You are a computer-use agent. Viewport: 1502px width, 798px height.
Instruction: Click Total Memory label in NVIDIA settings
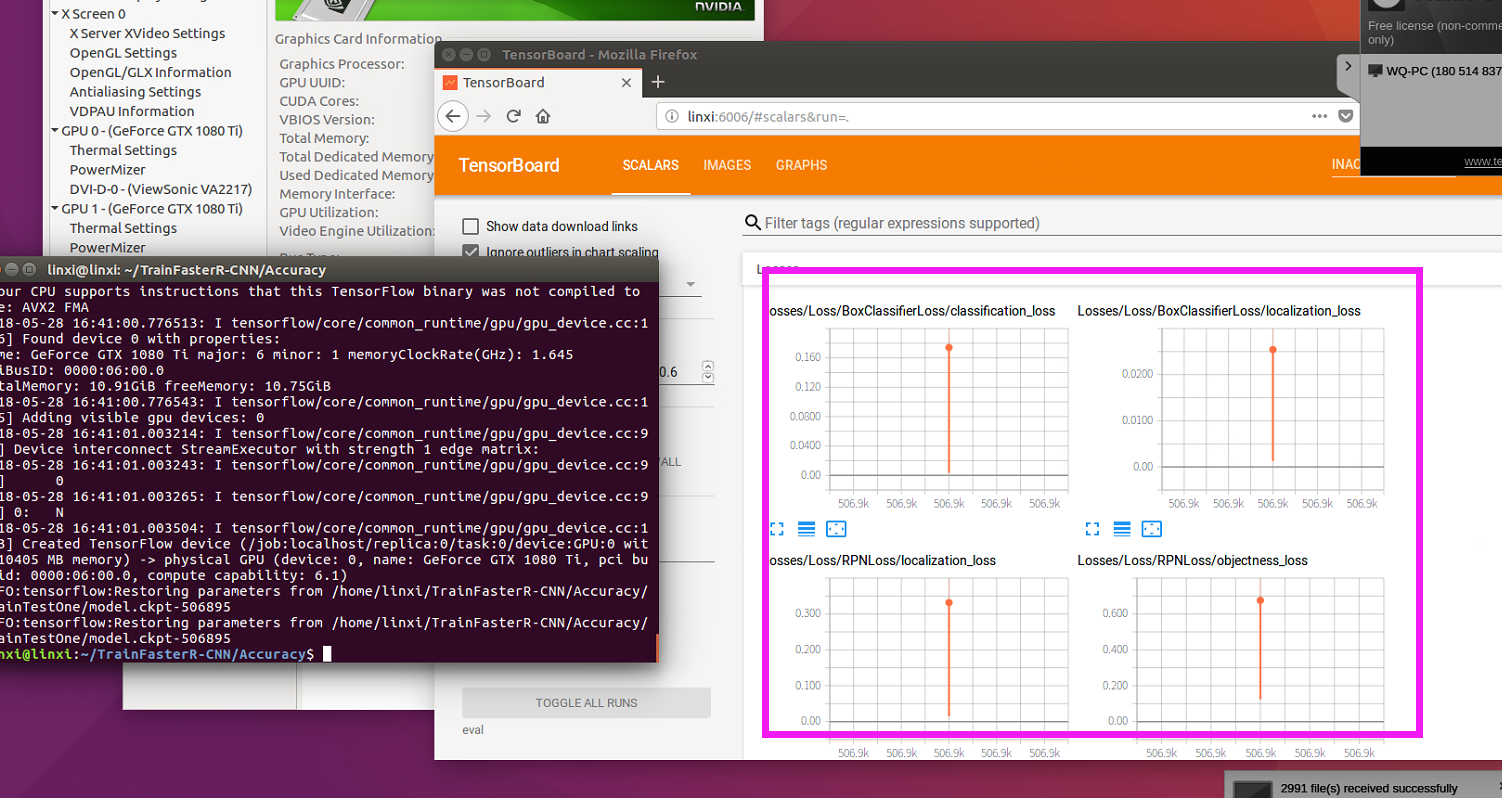tap(324, 138)
